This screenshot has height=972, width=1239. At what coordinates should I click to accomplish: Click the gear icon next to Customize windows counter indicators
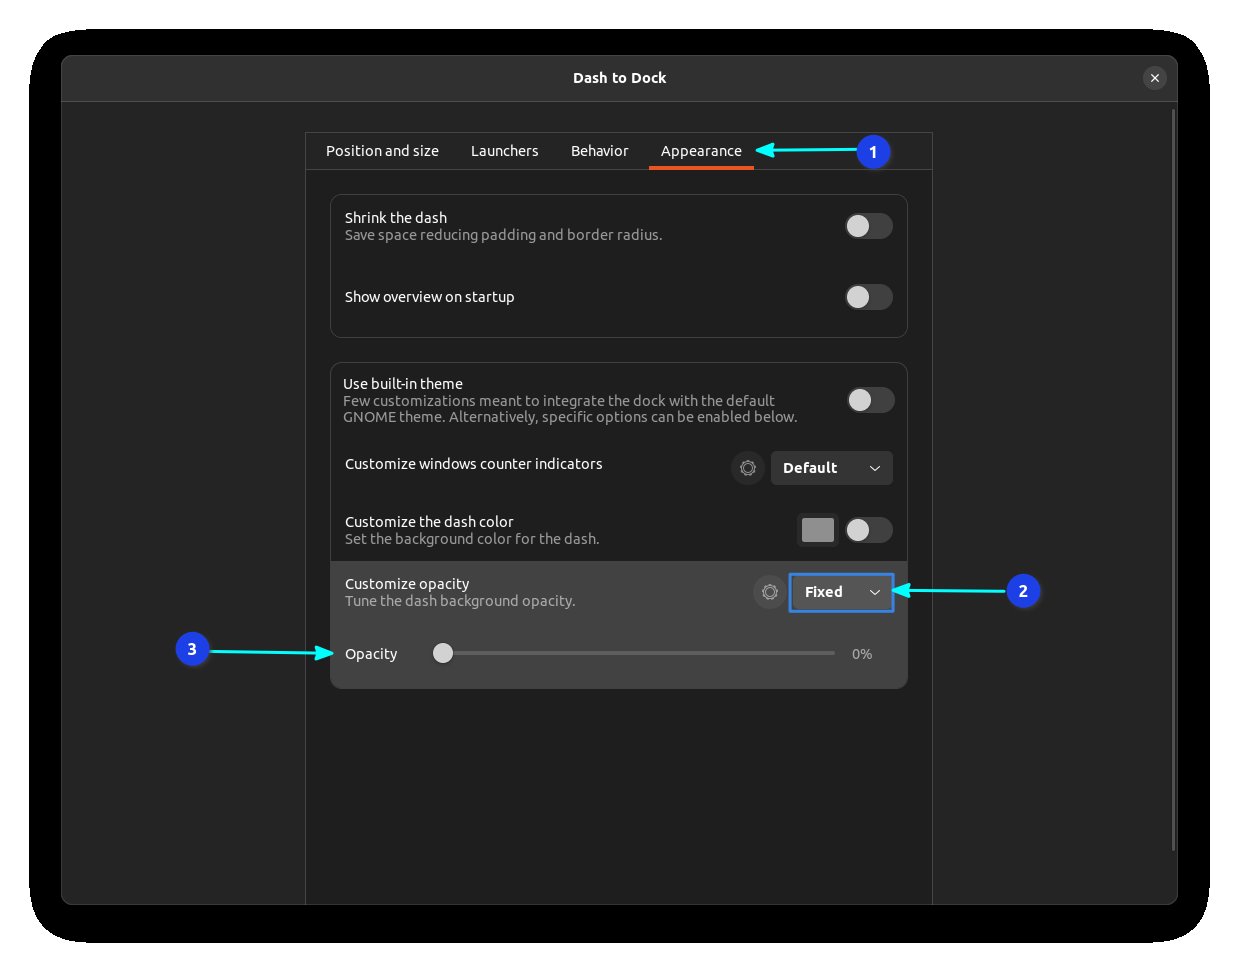(747, 468)
